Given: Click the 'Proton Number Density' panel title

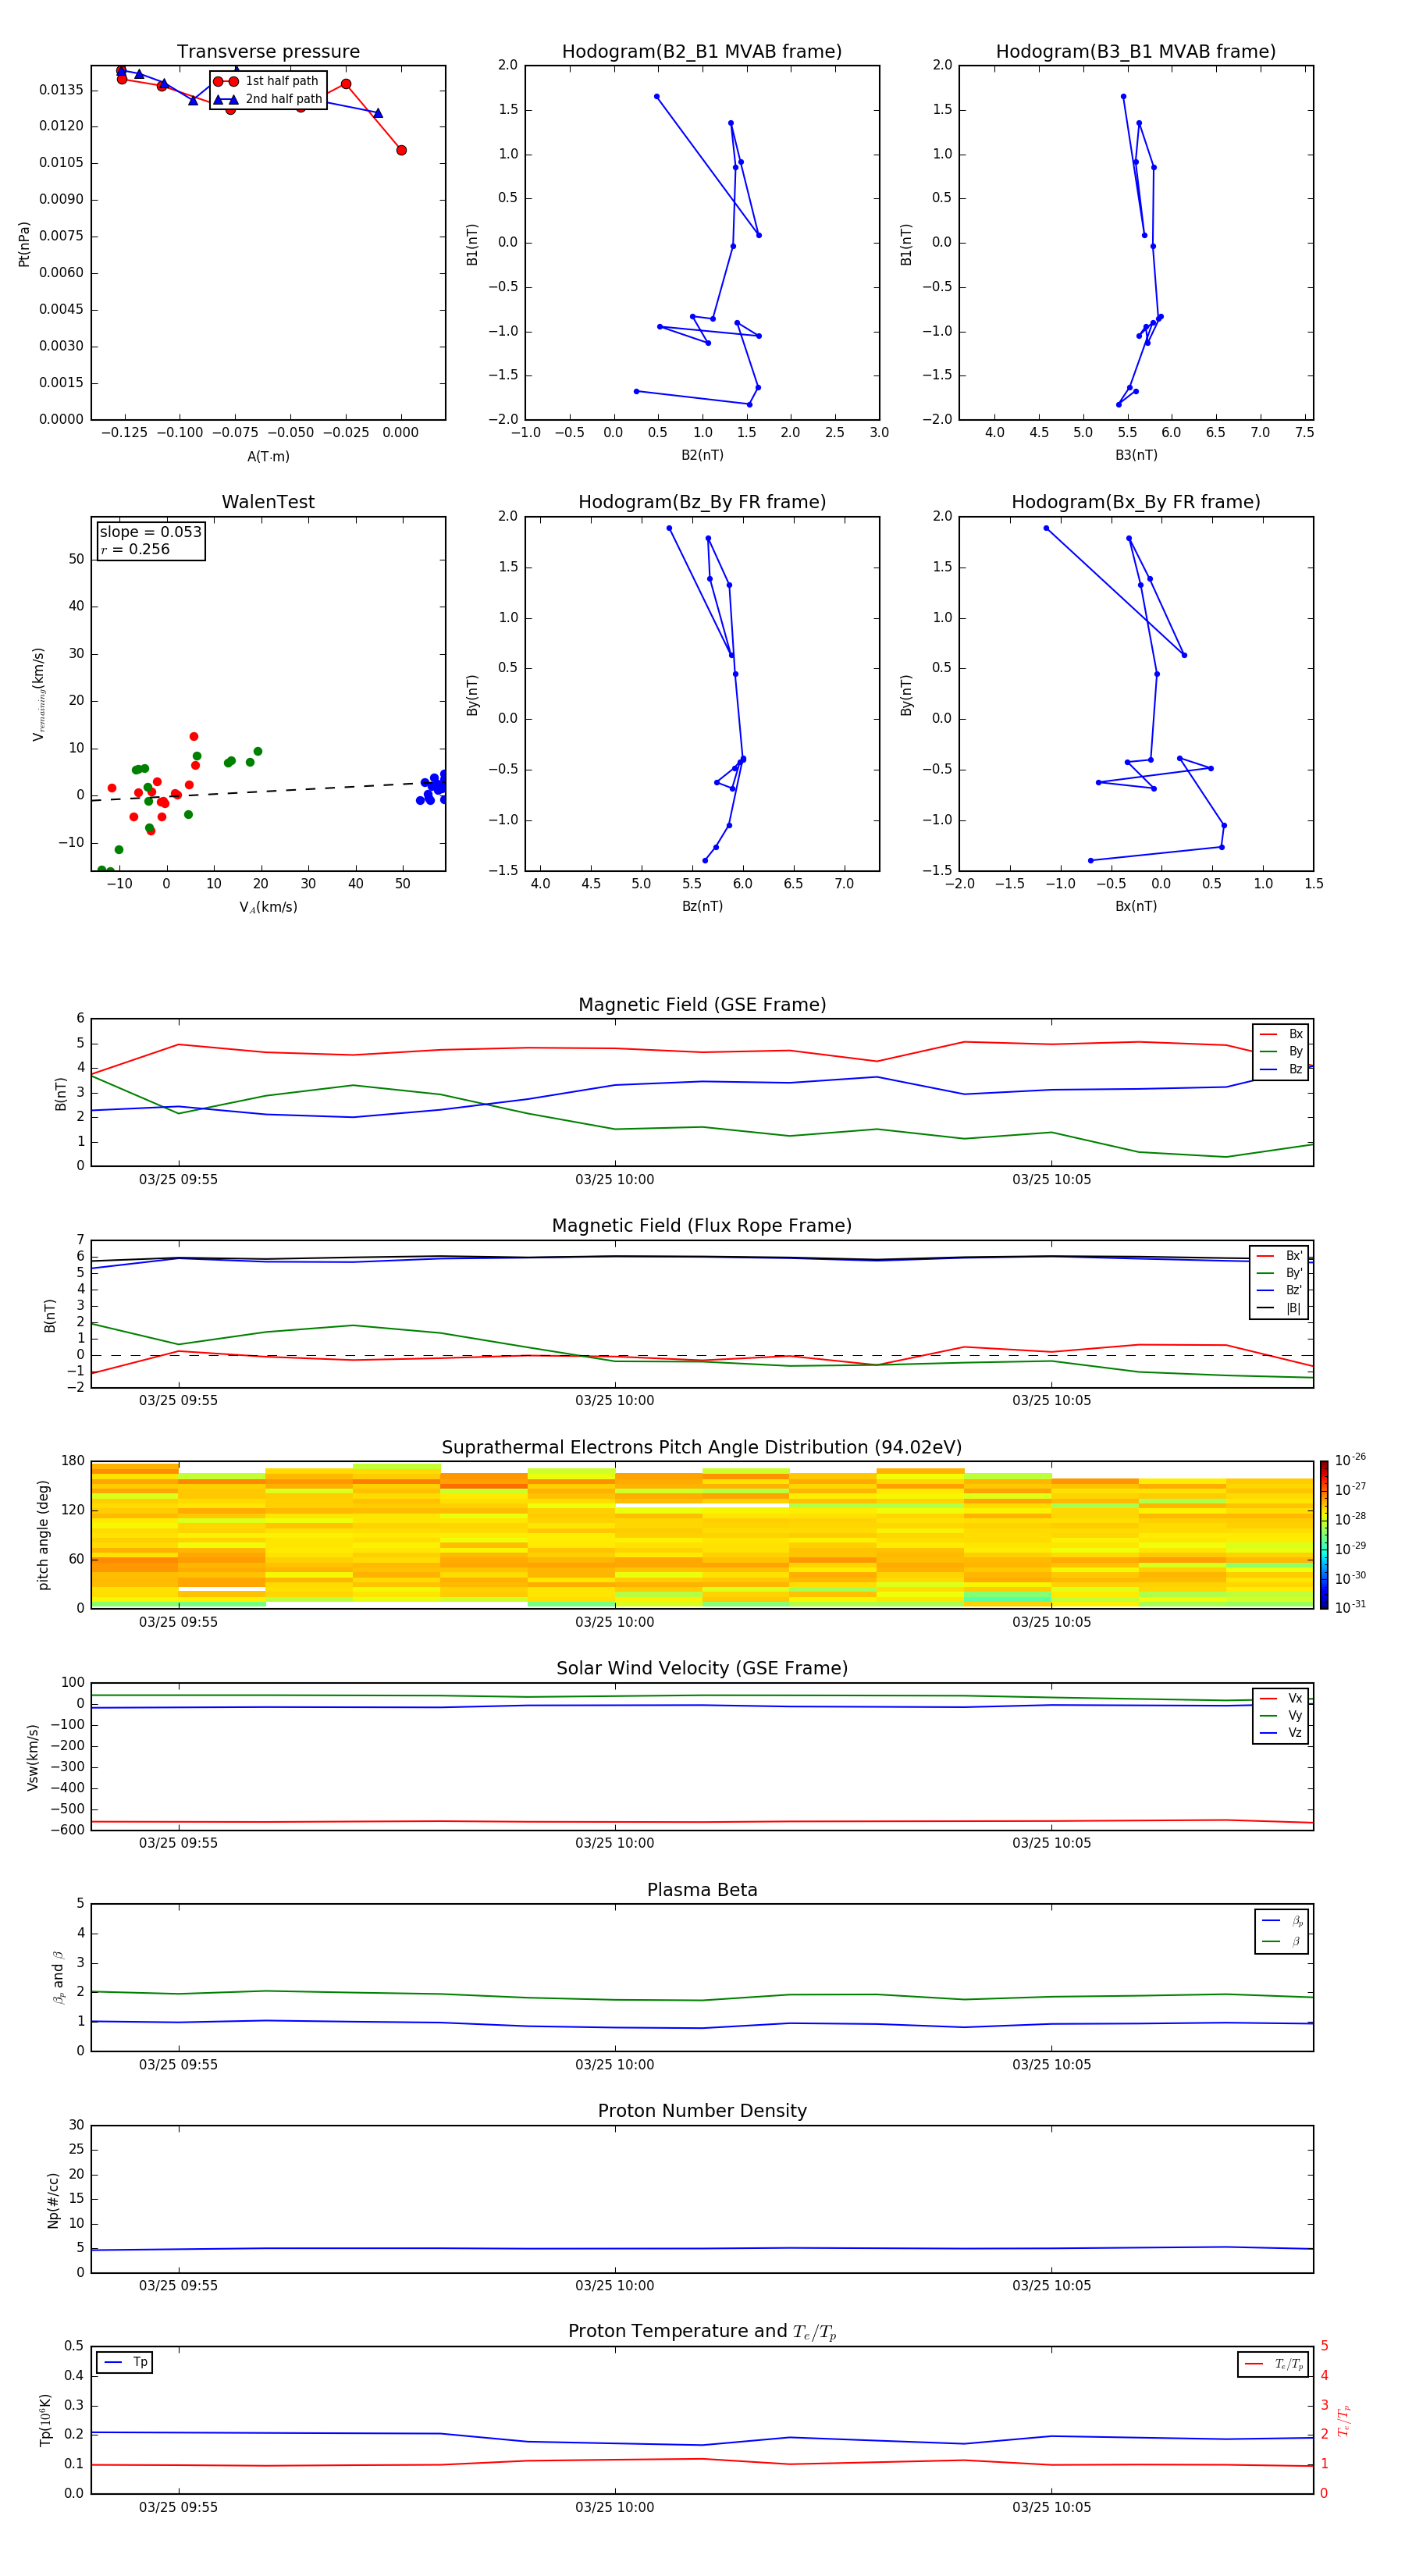Looking at the screenshot, I should point(702,2111).
